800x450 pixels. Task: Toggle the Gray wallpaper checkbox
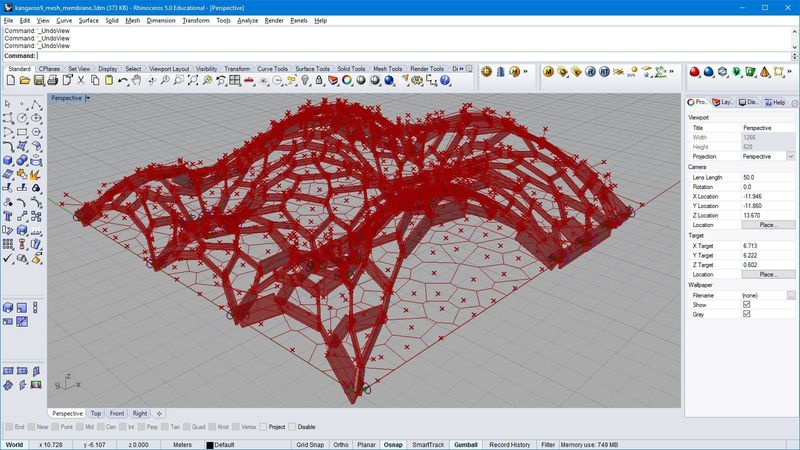click(x=746, y=314)
